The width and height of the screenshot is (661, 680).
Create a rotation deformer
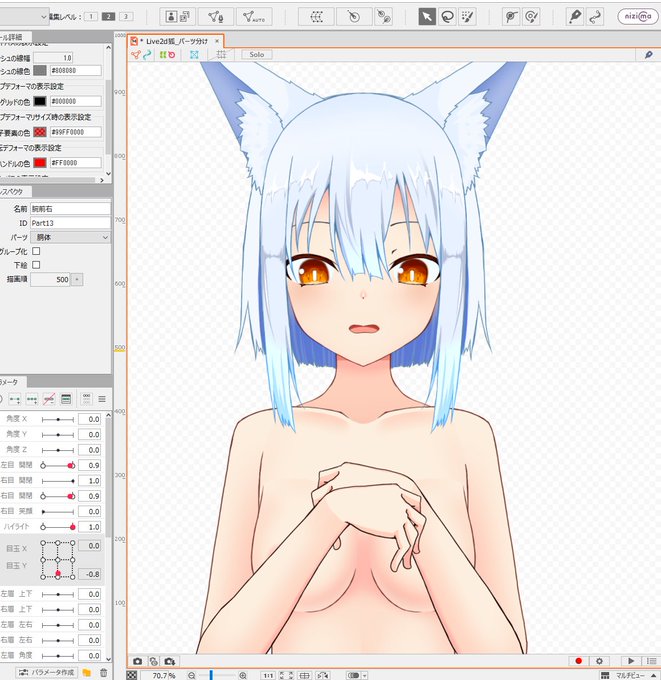(354, 17)
